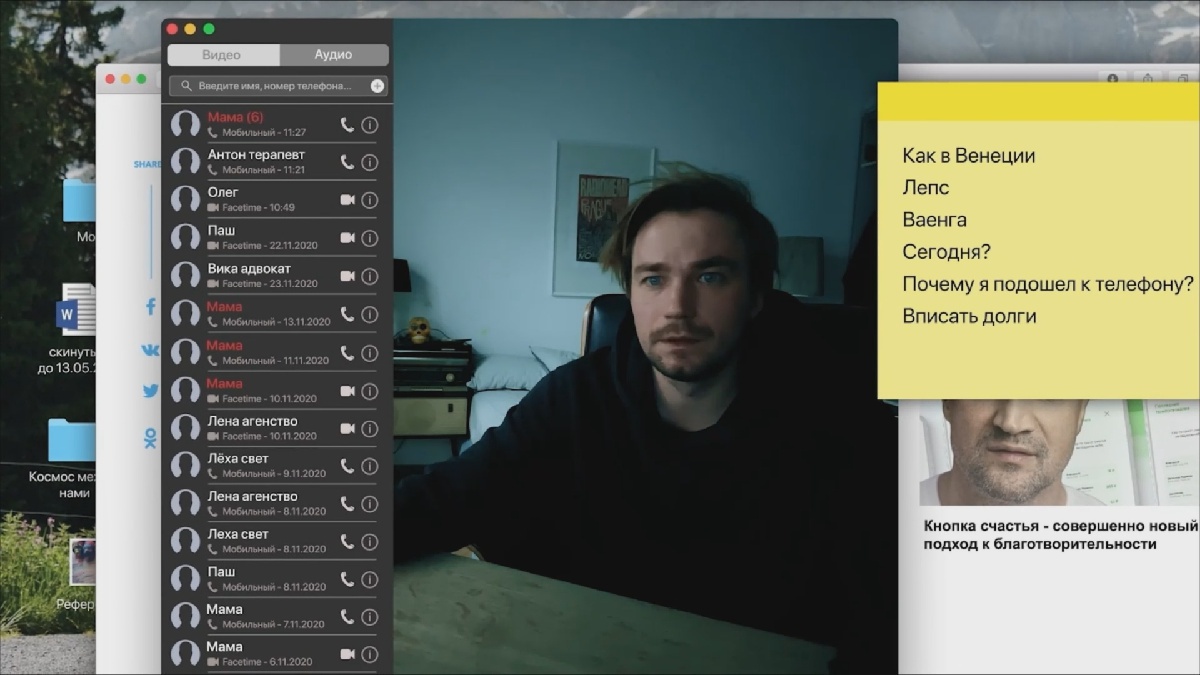1200x675 pixels.
Task: Show info for Лена агенство 10.11.2020 call
Action: pos(369,428)
